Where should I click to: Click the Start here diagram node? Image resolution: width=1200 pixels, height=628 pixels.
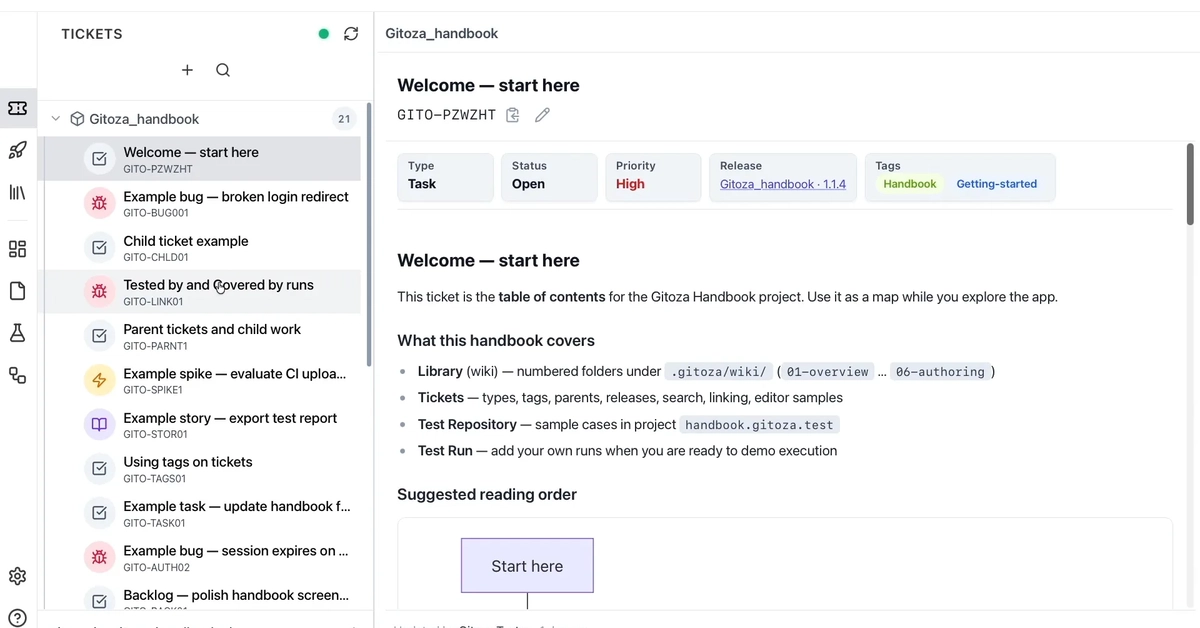point(527,566)
